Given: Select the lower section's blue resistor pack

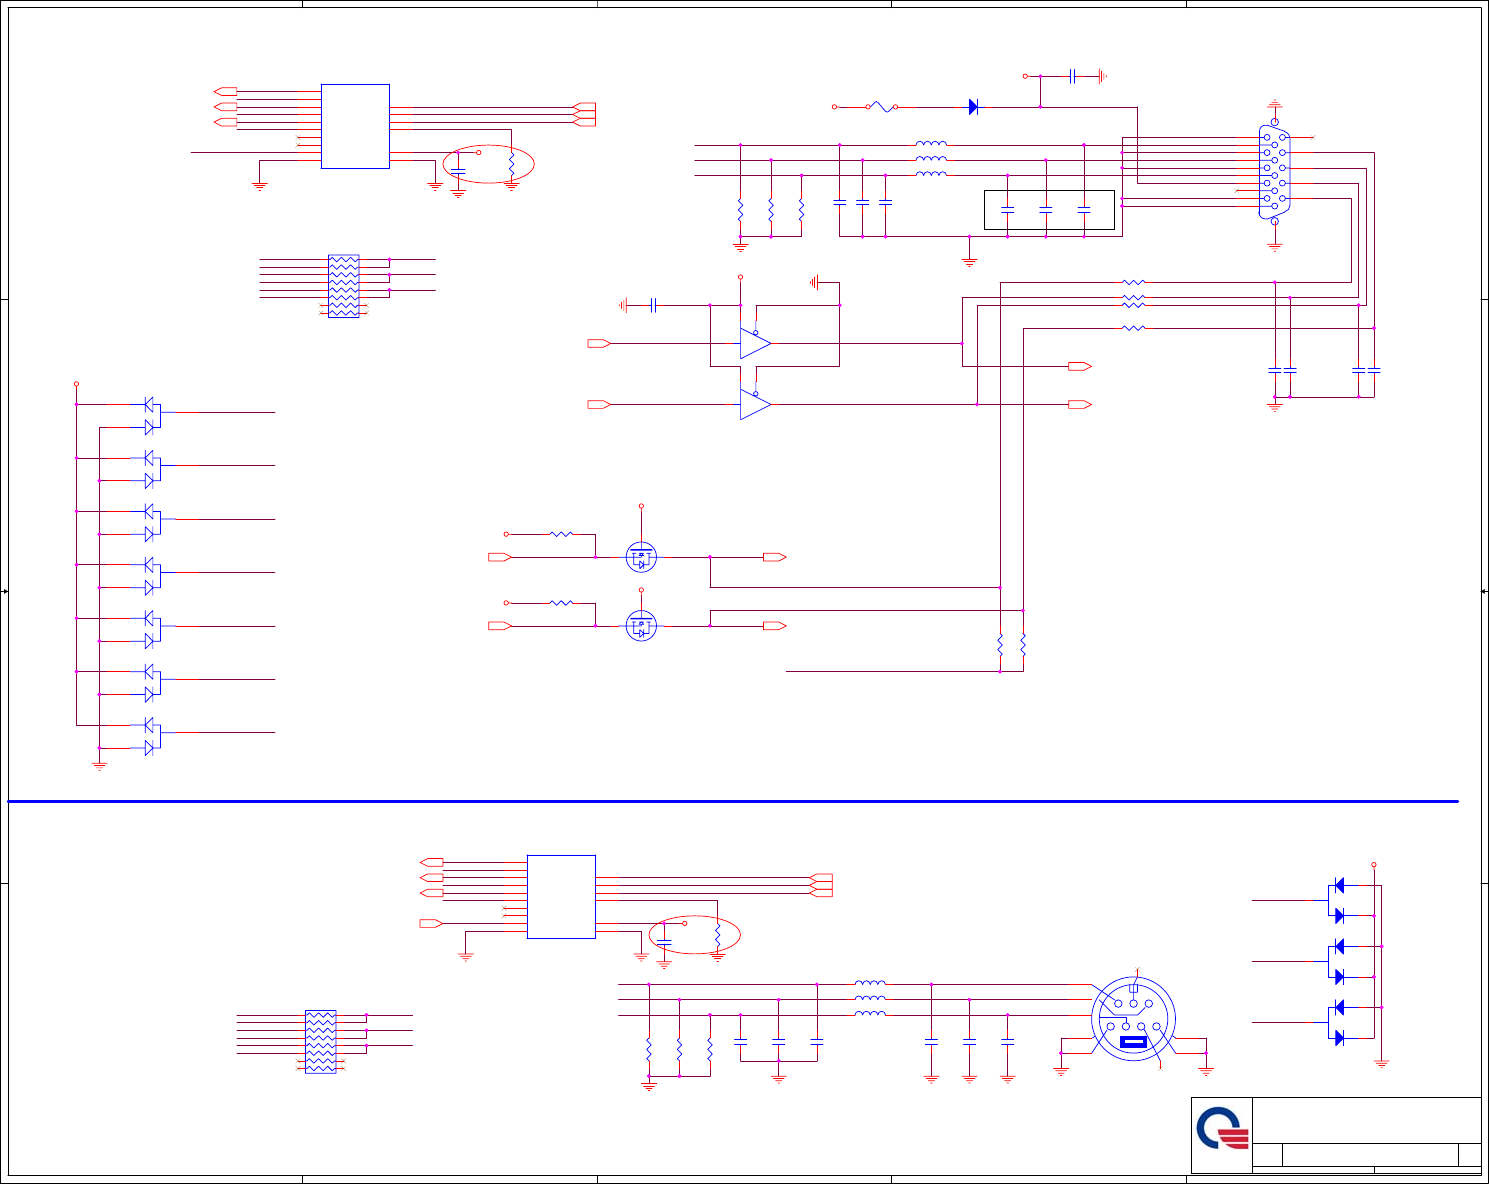Looking at the screenshot, I should coord(320,1042).
